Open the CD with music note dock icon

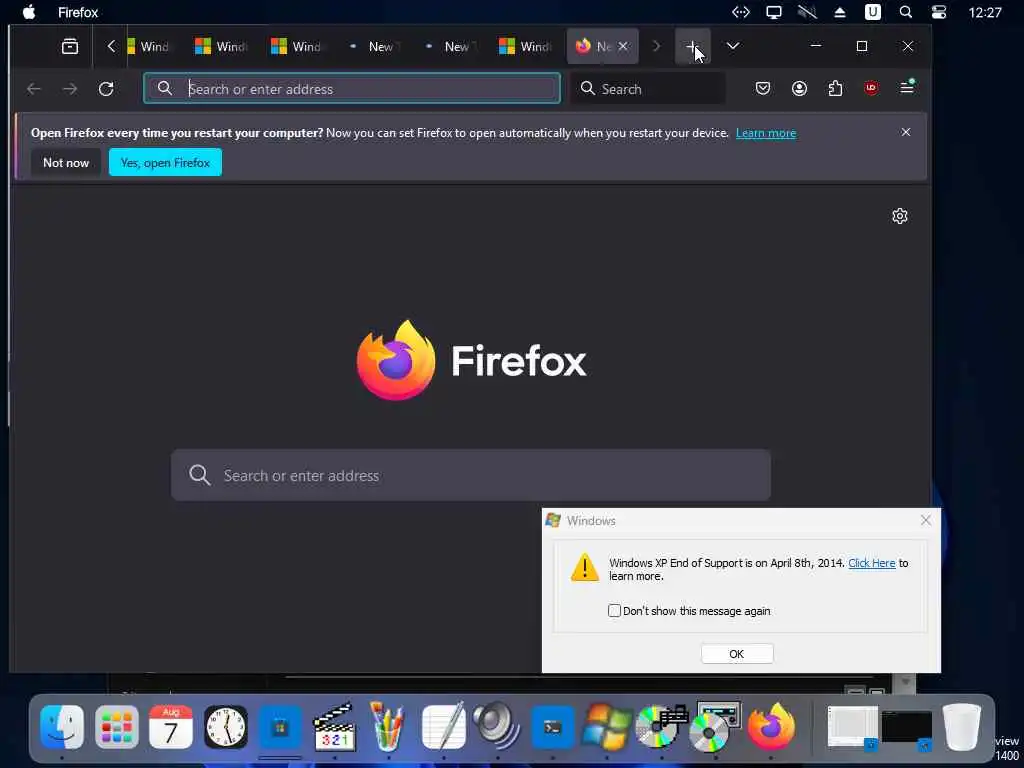(x=661, y=726)
